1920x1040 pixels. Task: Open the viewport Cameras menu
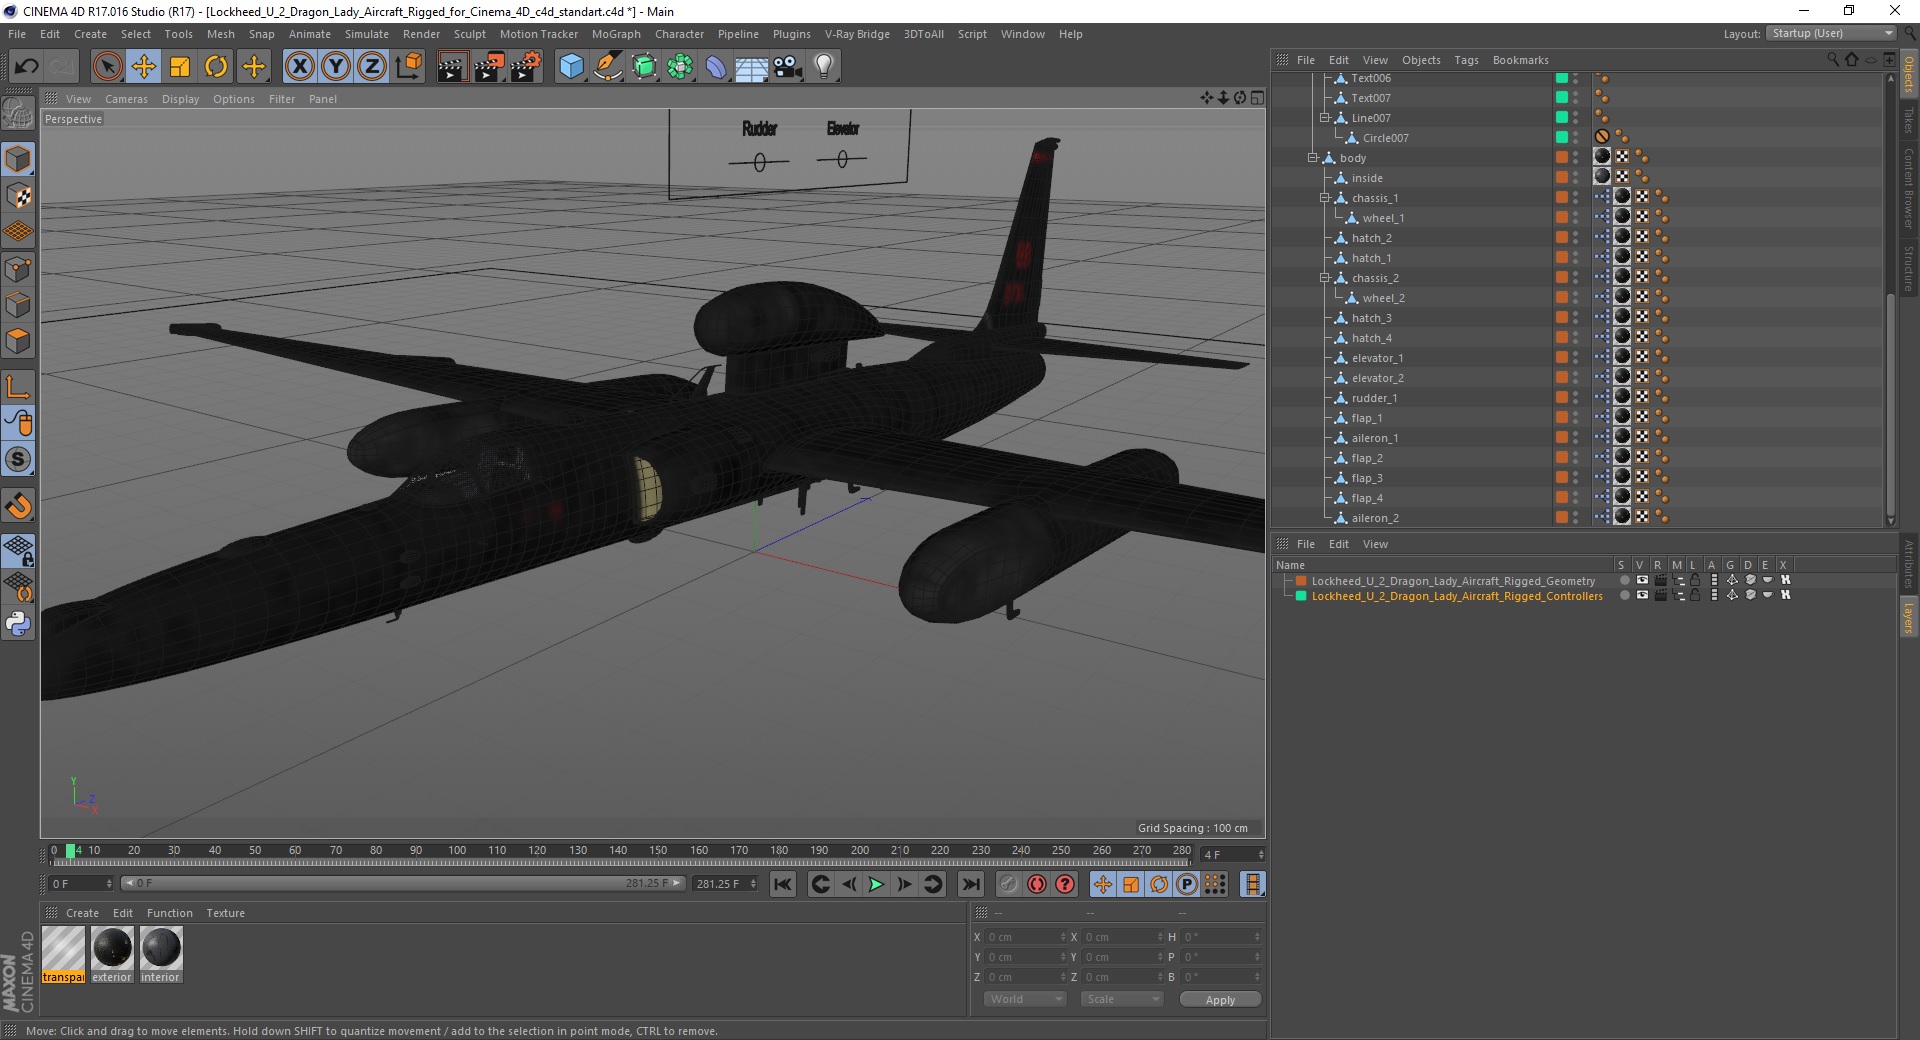tap(126, 99)
